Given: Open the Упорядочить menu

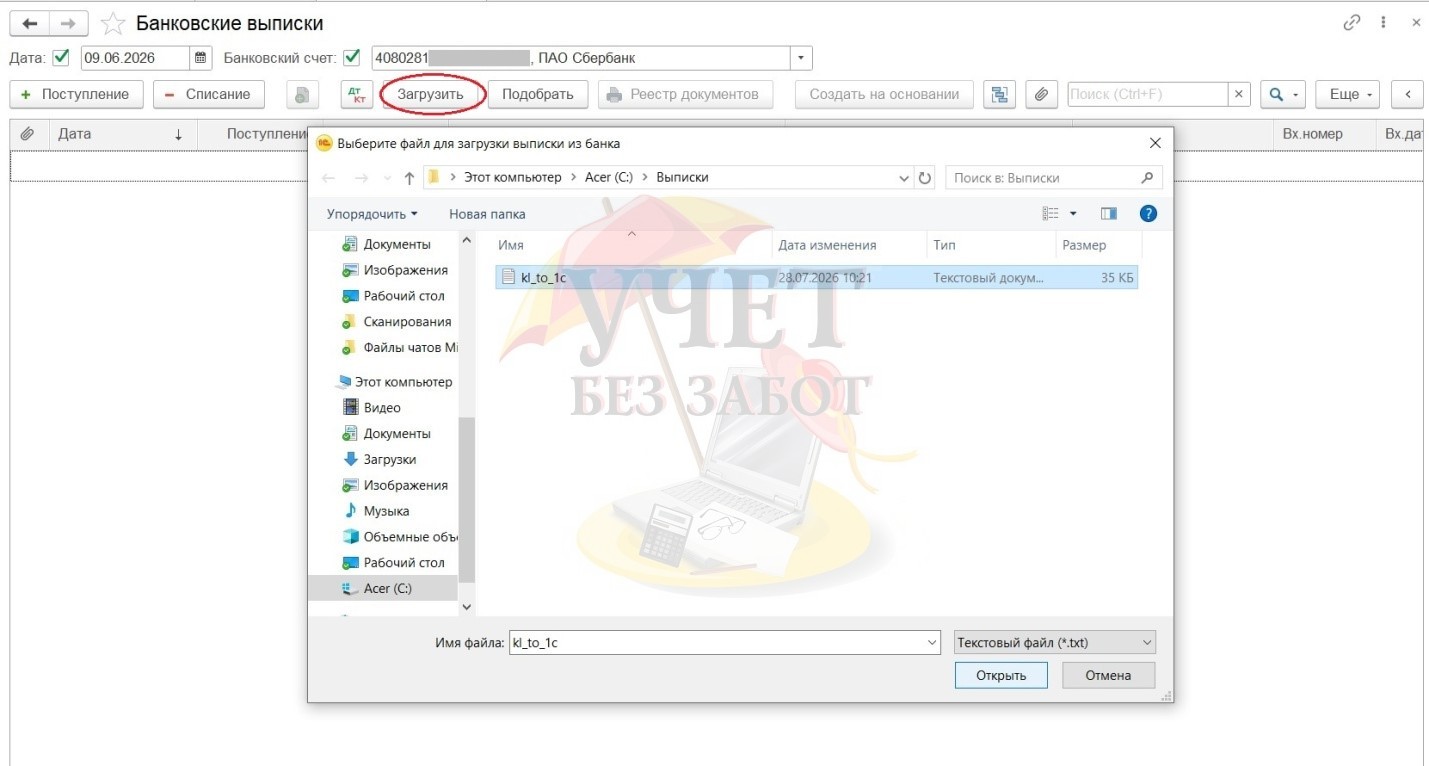Looking at the screenshot, I should tap(372, 214).
